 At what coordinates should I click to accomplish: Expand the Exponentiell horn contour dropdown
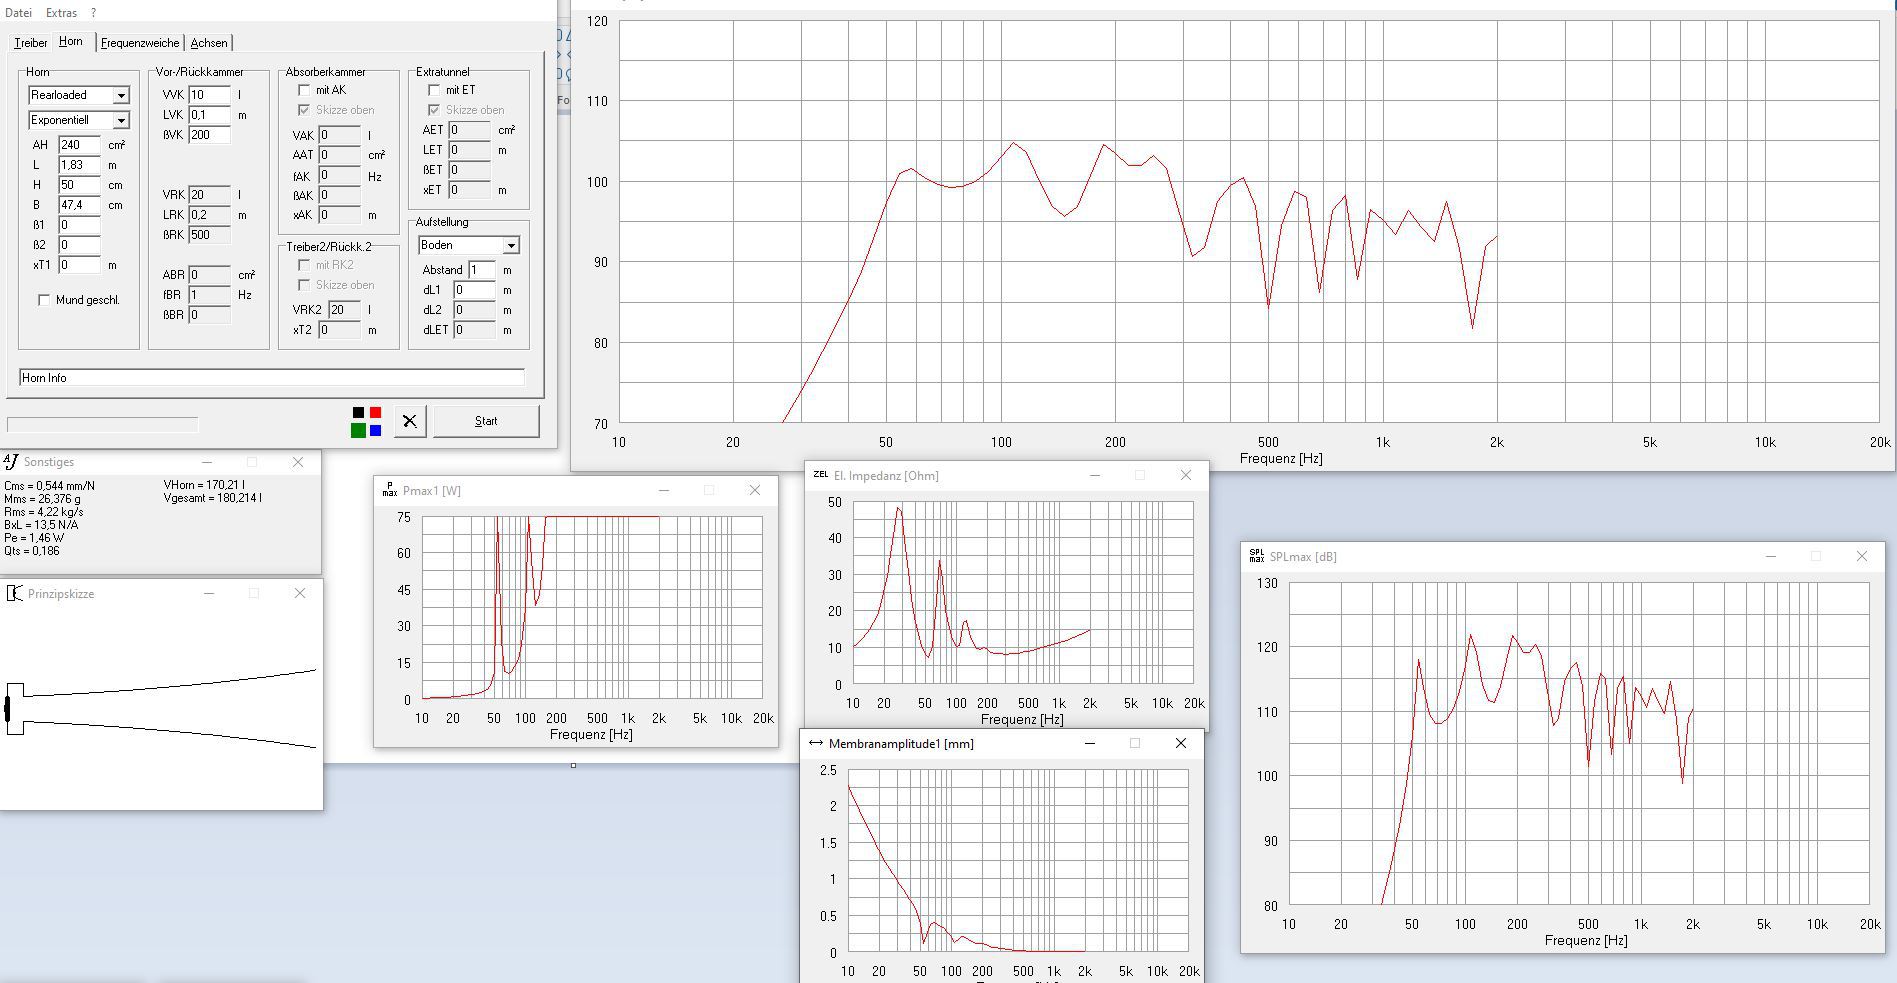click(x=121, y=120)
